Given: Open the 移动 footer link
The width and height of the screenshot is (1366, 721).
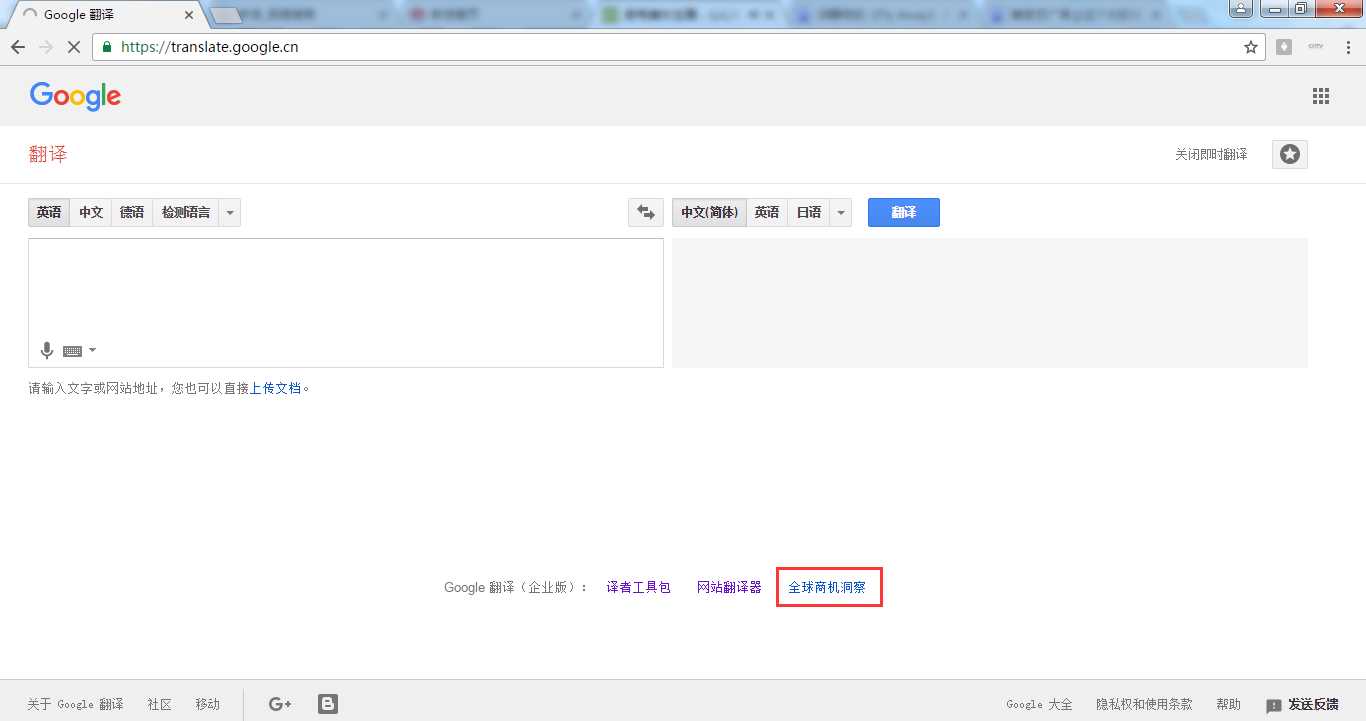Looking at the screenshot, I should [208, 704].
